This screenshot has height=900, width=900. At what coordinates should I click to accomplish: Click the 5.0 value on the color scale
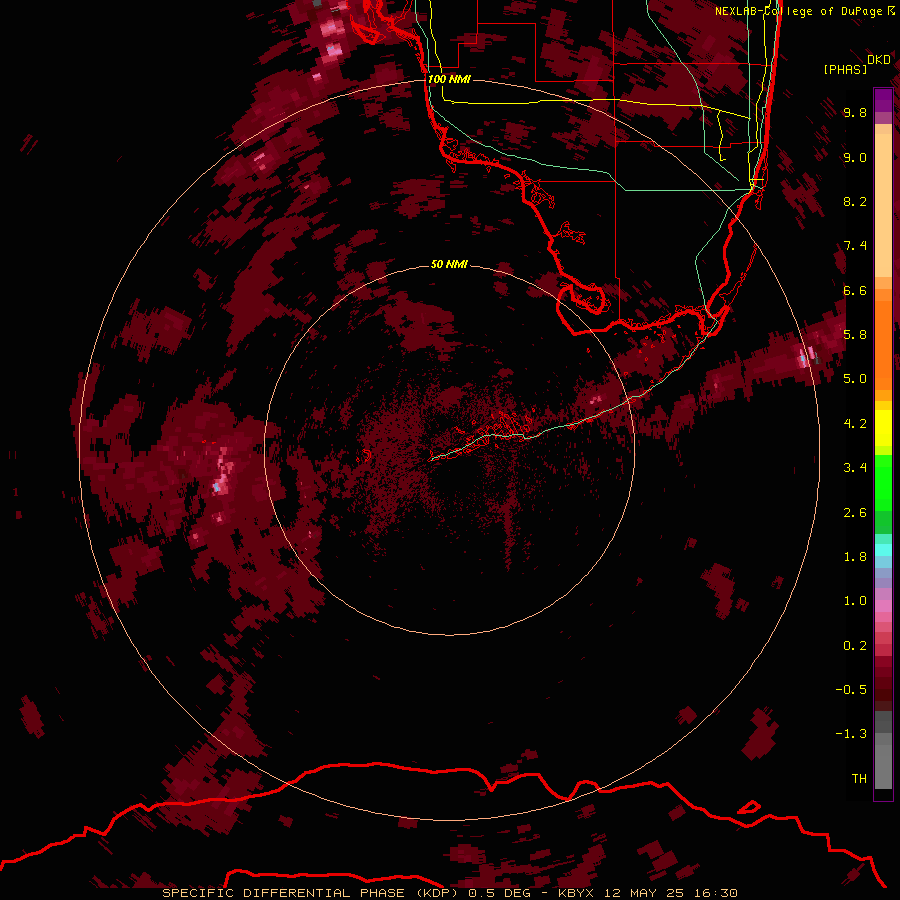coord(855,379)
